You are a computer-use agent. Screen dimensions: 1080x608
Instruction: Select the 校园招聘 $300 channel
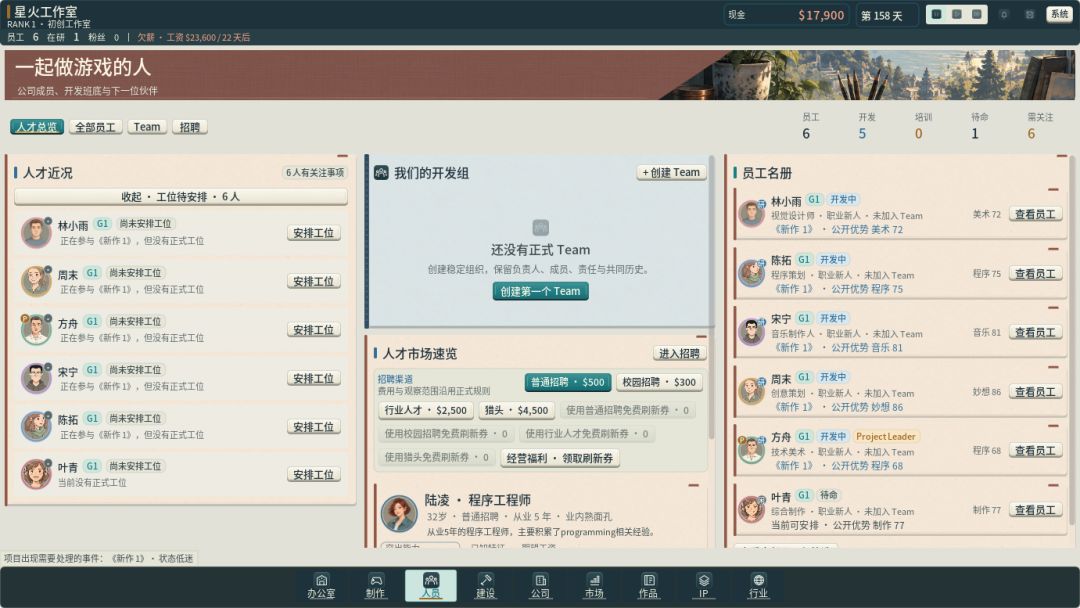click(x=659, y=382)
